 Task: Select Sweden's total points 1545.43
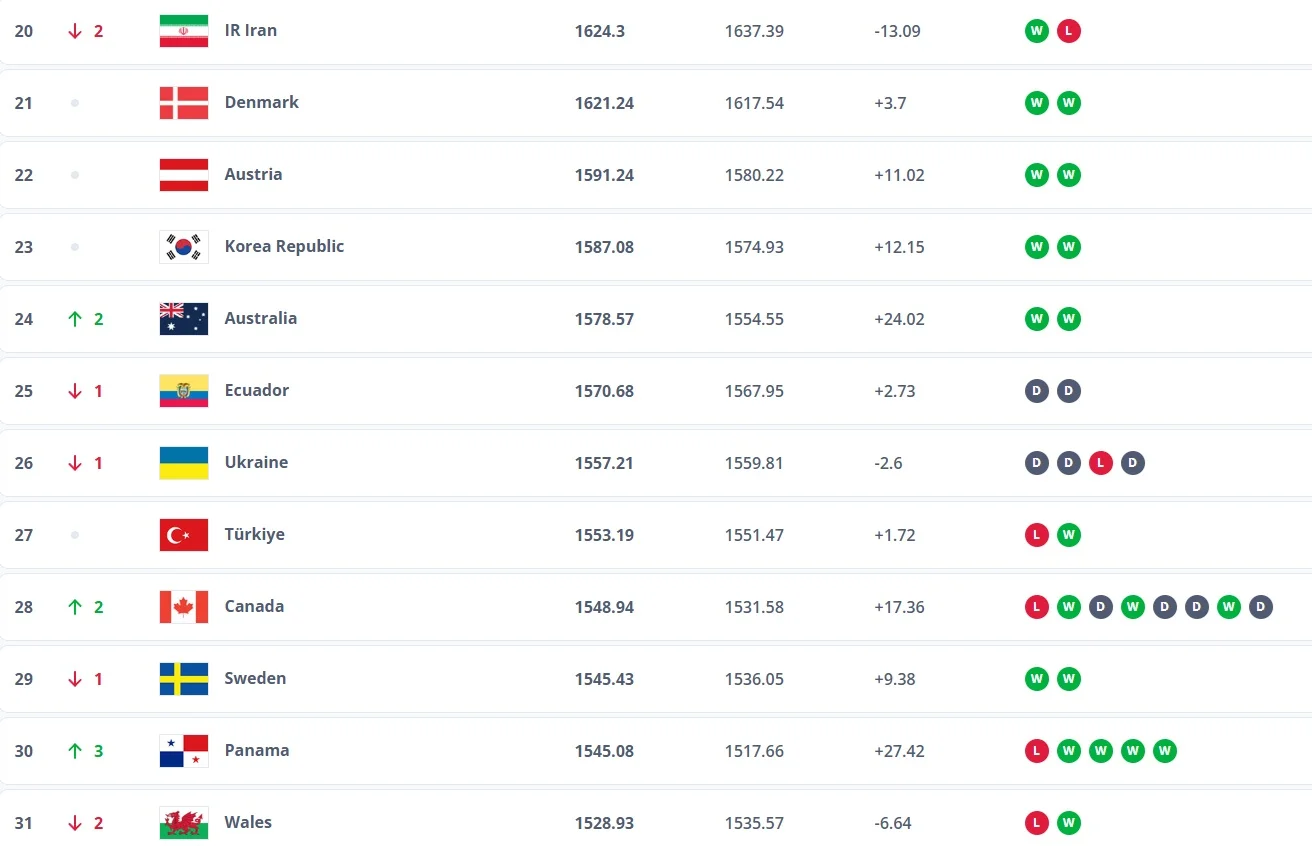click(x=604, y=679)
